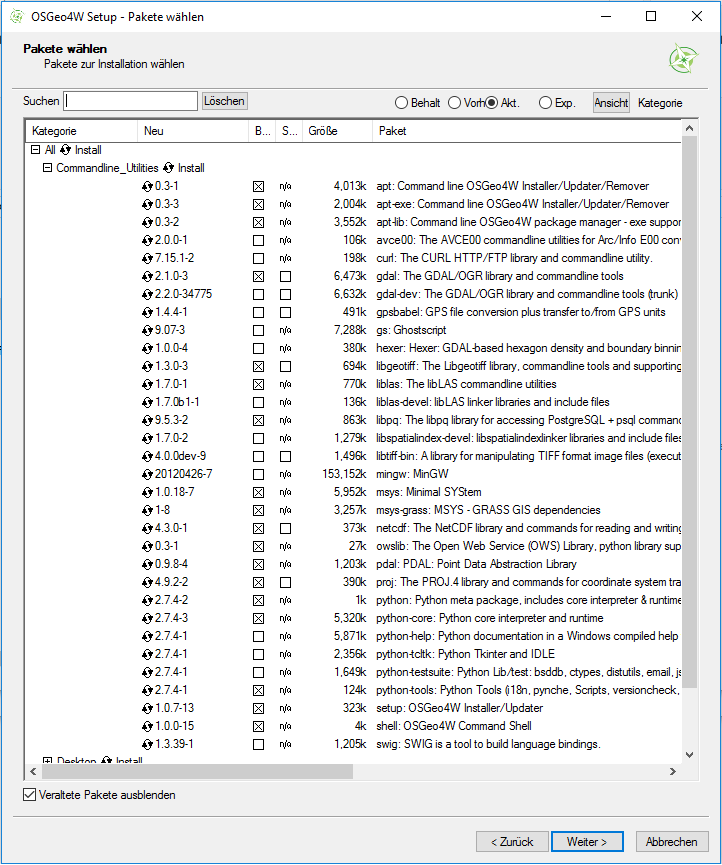Check the source box for gdal
722x865 pixels.
[x=285, y=276]
